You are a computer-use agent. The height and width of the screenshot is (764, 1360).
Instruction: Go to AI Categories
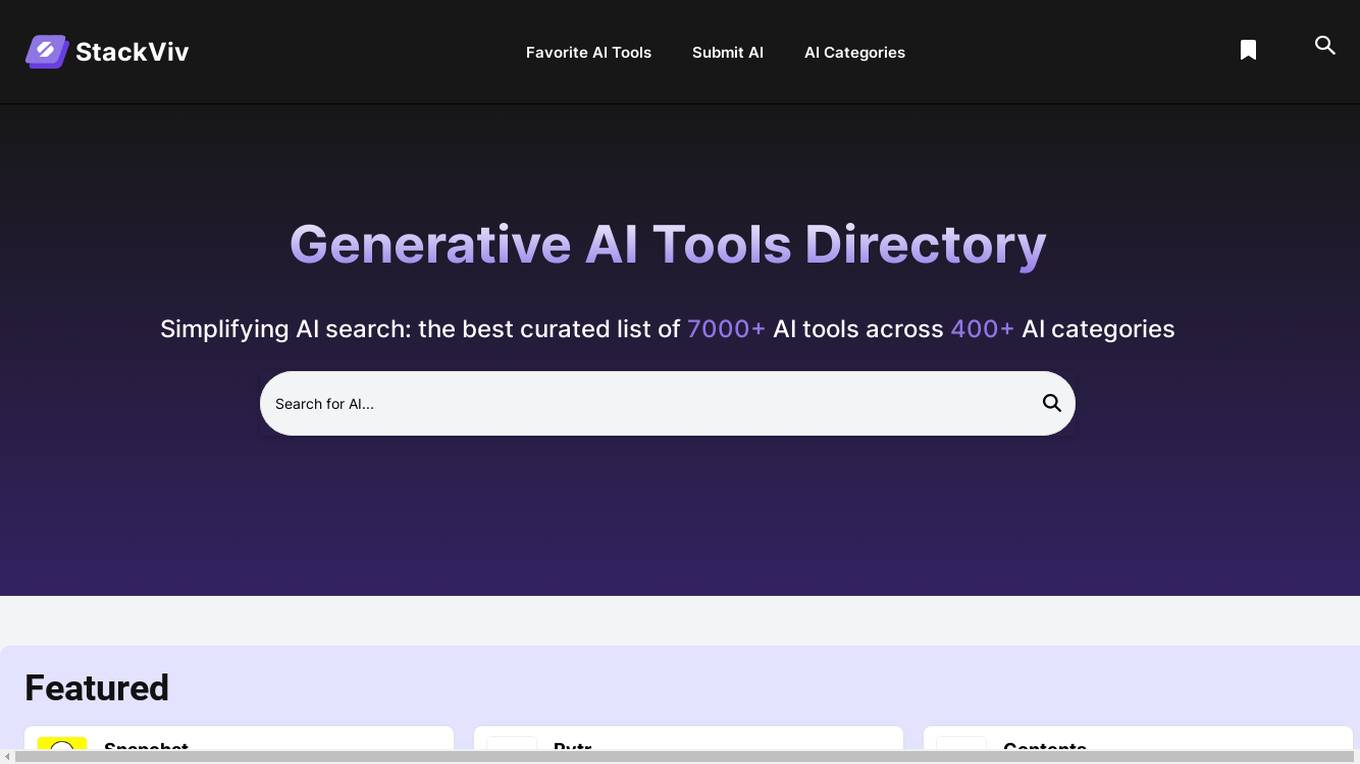[x=855, y=52]
